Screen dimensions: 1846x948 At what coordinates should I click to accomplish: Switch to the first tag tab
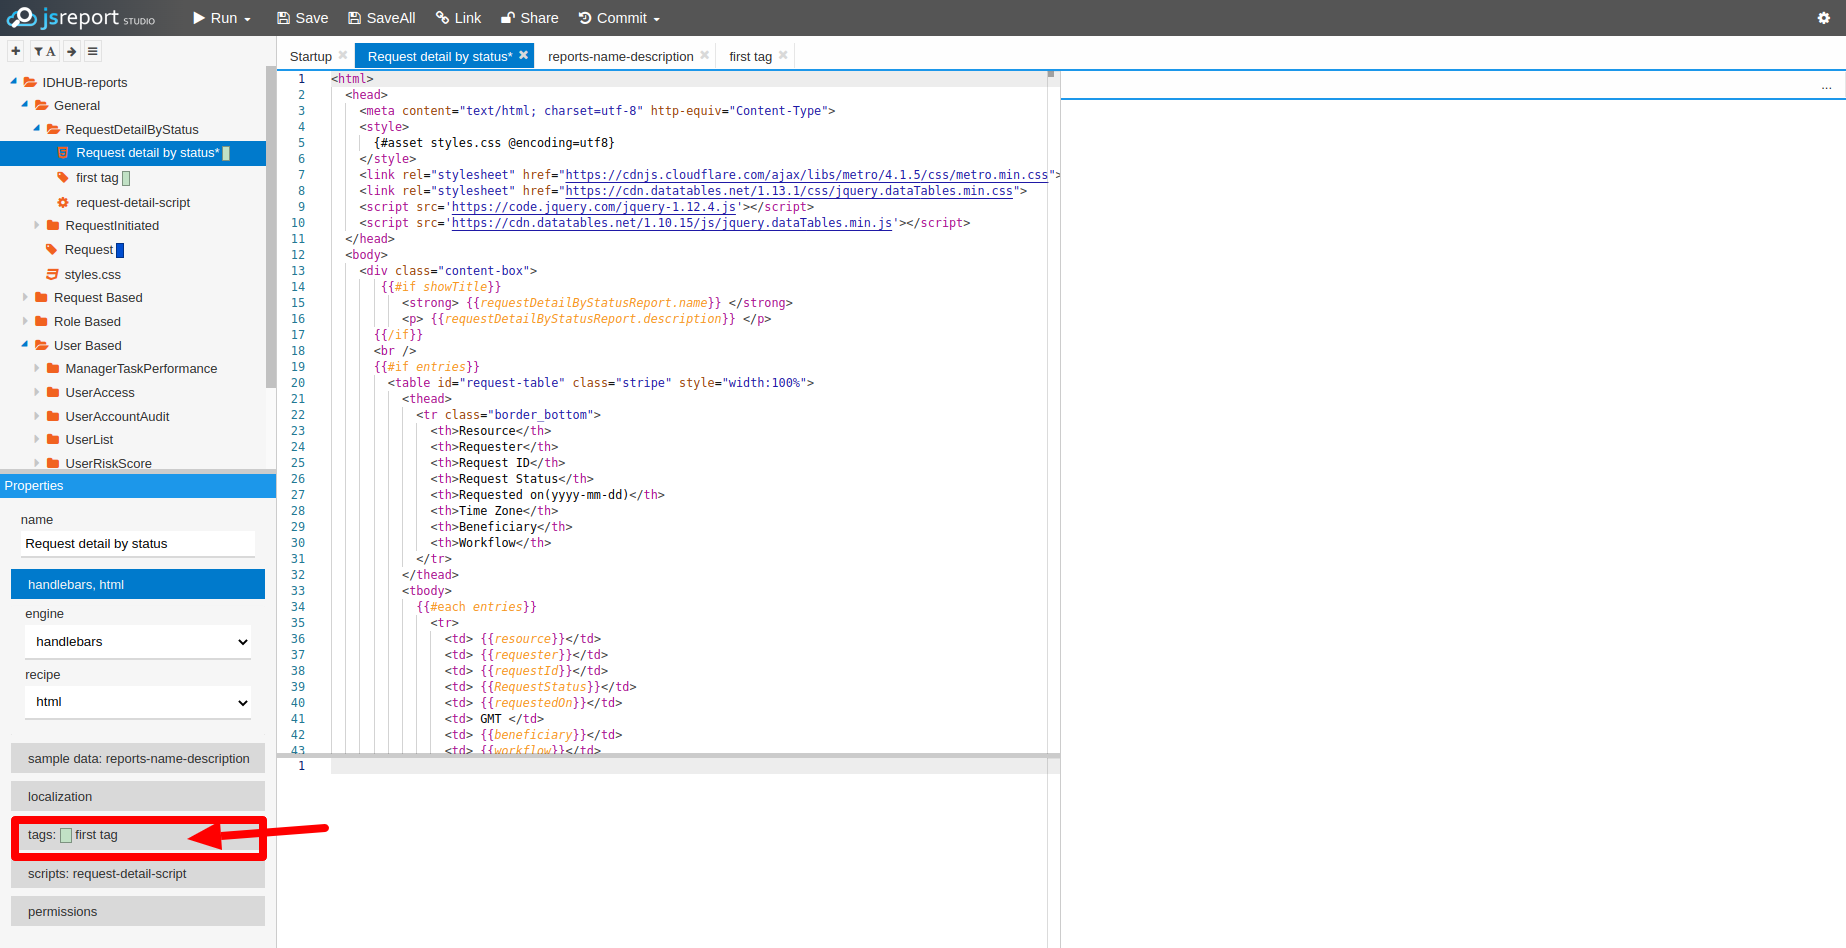(x=750, y=56)
